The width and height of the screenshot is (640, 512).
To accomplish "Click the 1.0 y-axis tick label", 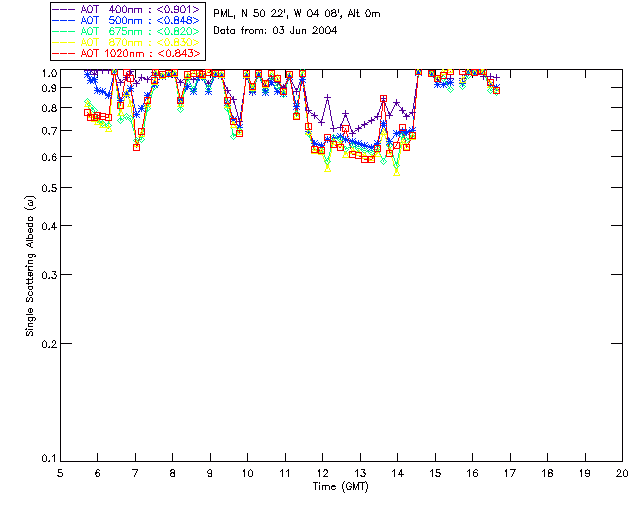I will [49, 73].
